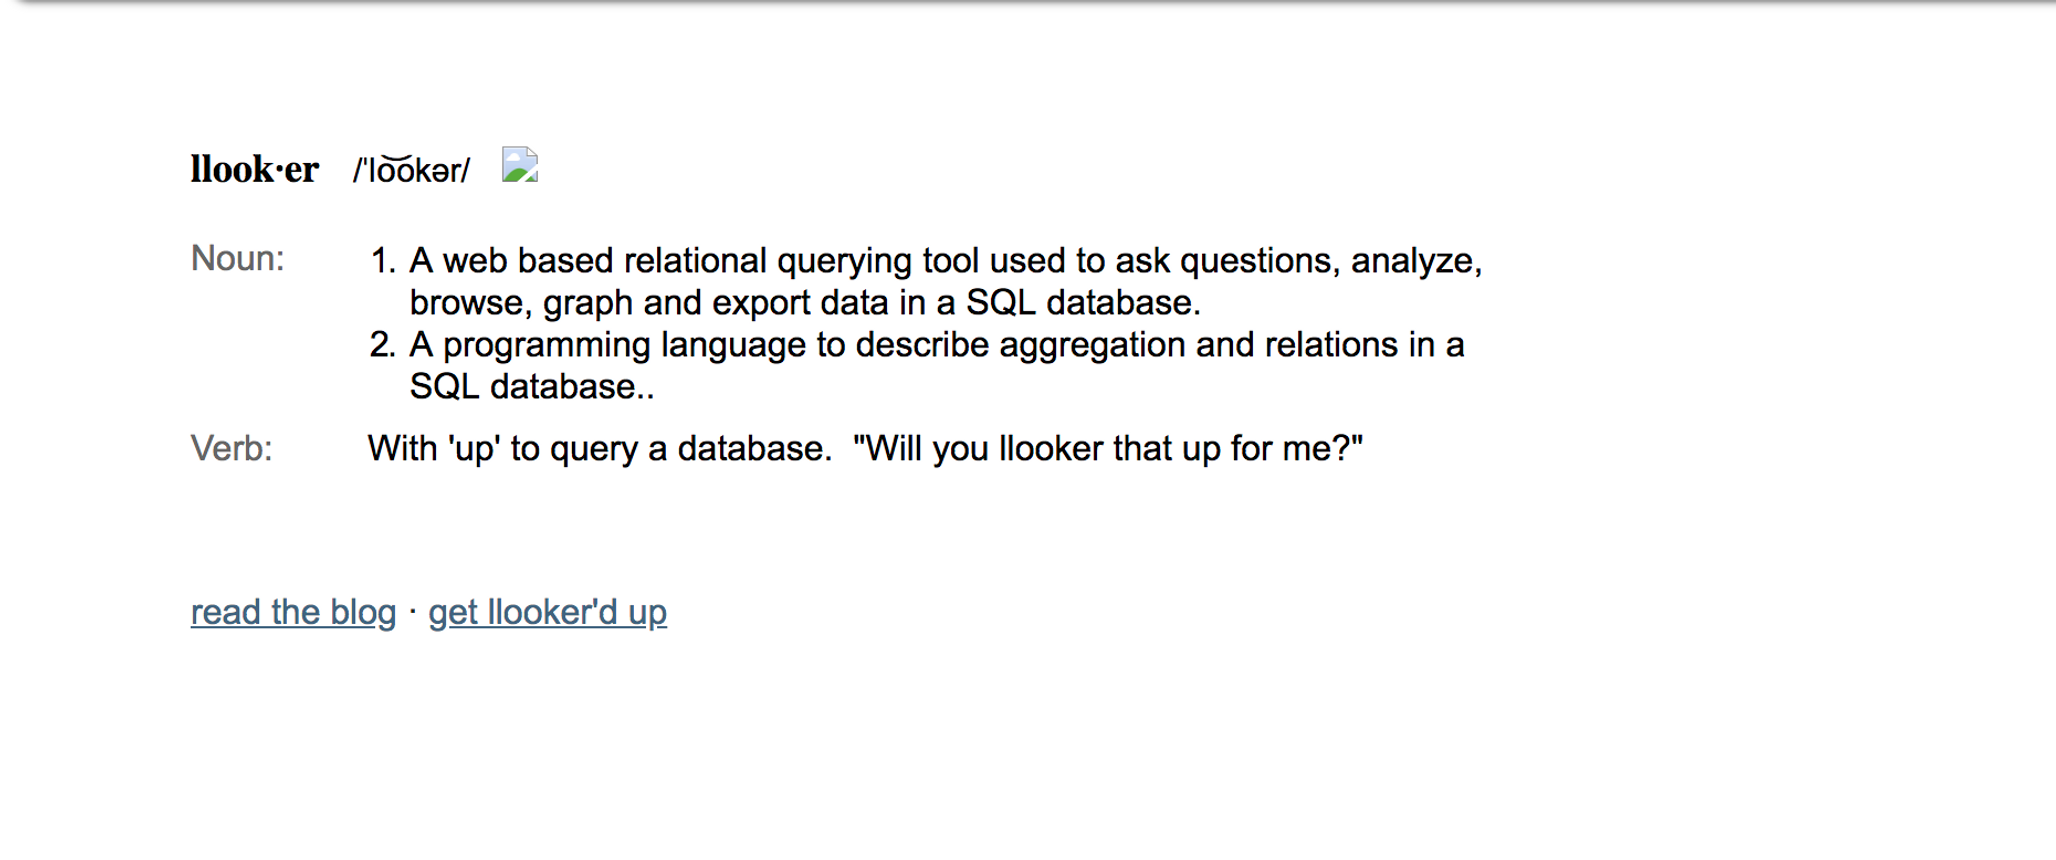Image resolution: width=2056 pixels, height=860 pixels.
Task: Open the "read the blog" link
Action: tap(293, 612)
